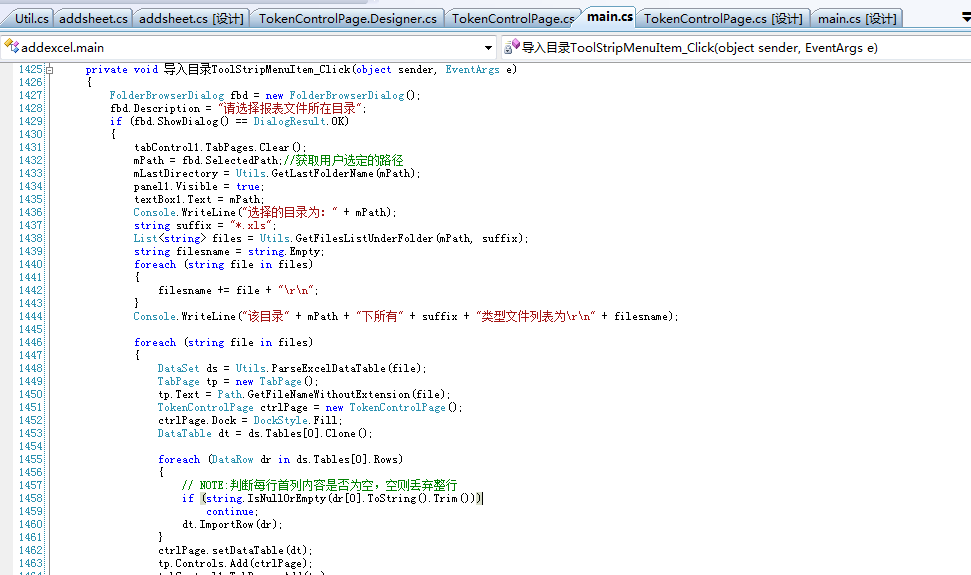Click line number 1455

pos(30,459)
